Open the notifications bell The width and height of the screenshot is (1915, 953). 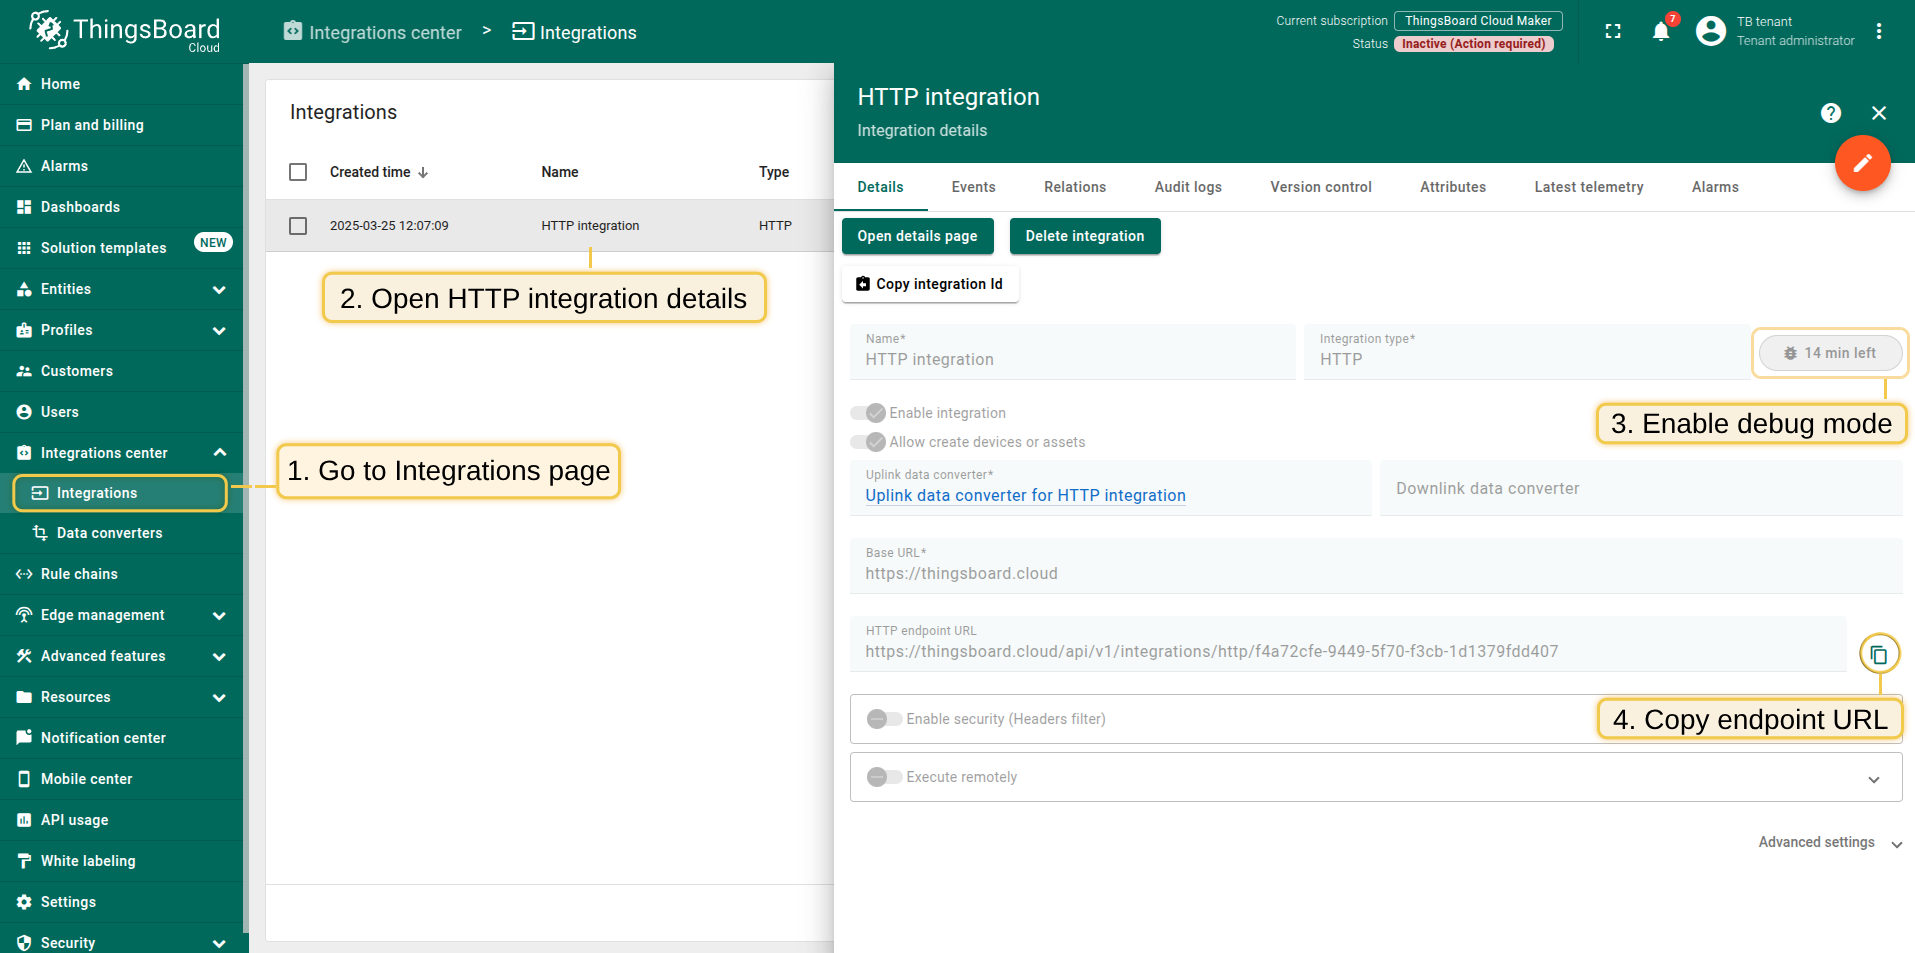(1660, 32)
